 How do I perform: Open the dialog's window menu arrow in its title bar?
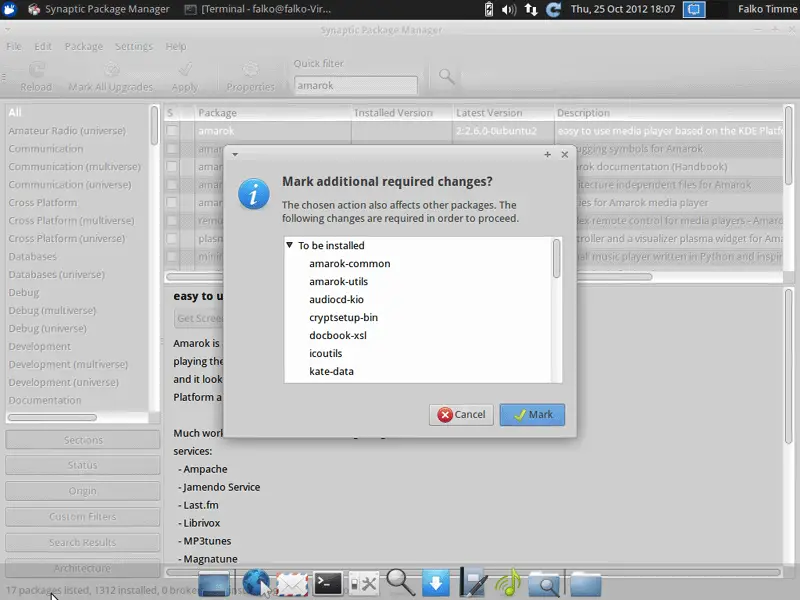pos(235,154)
